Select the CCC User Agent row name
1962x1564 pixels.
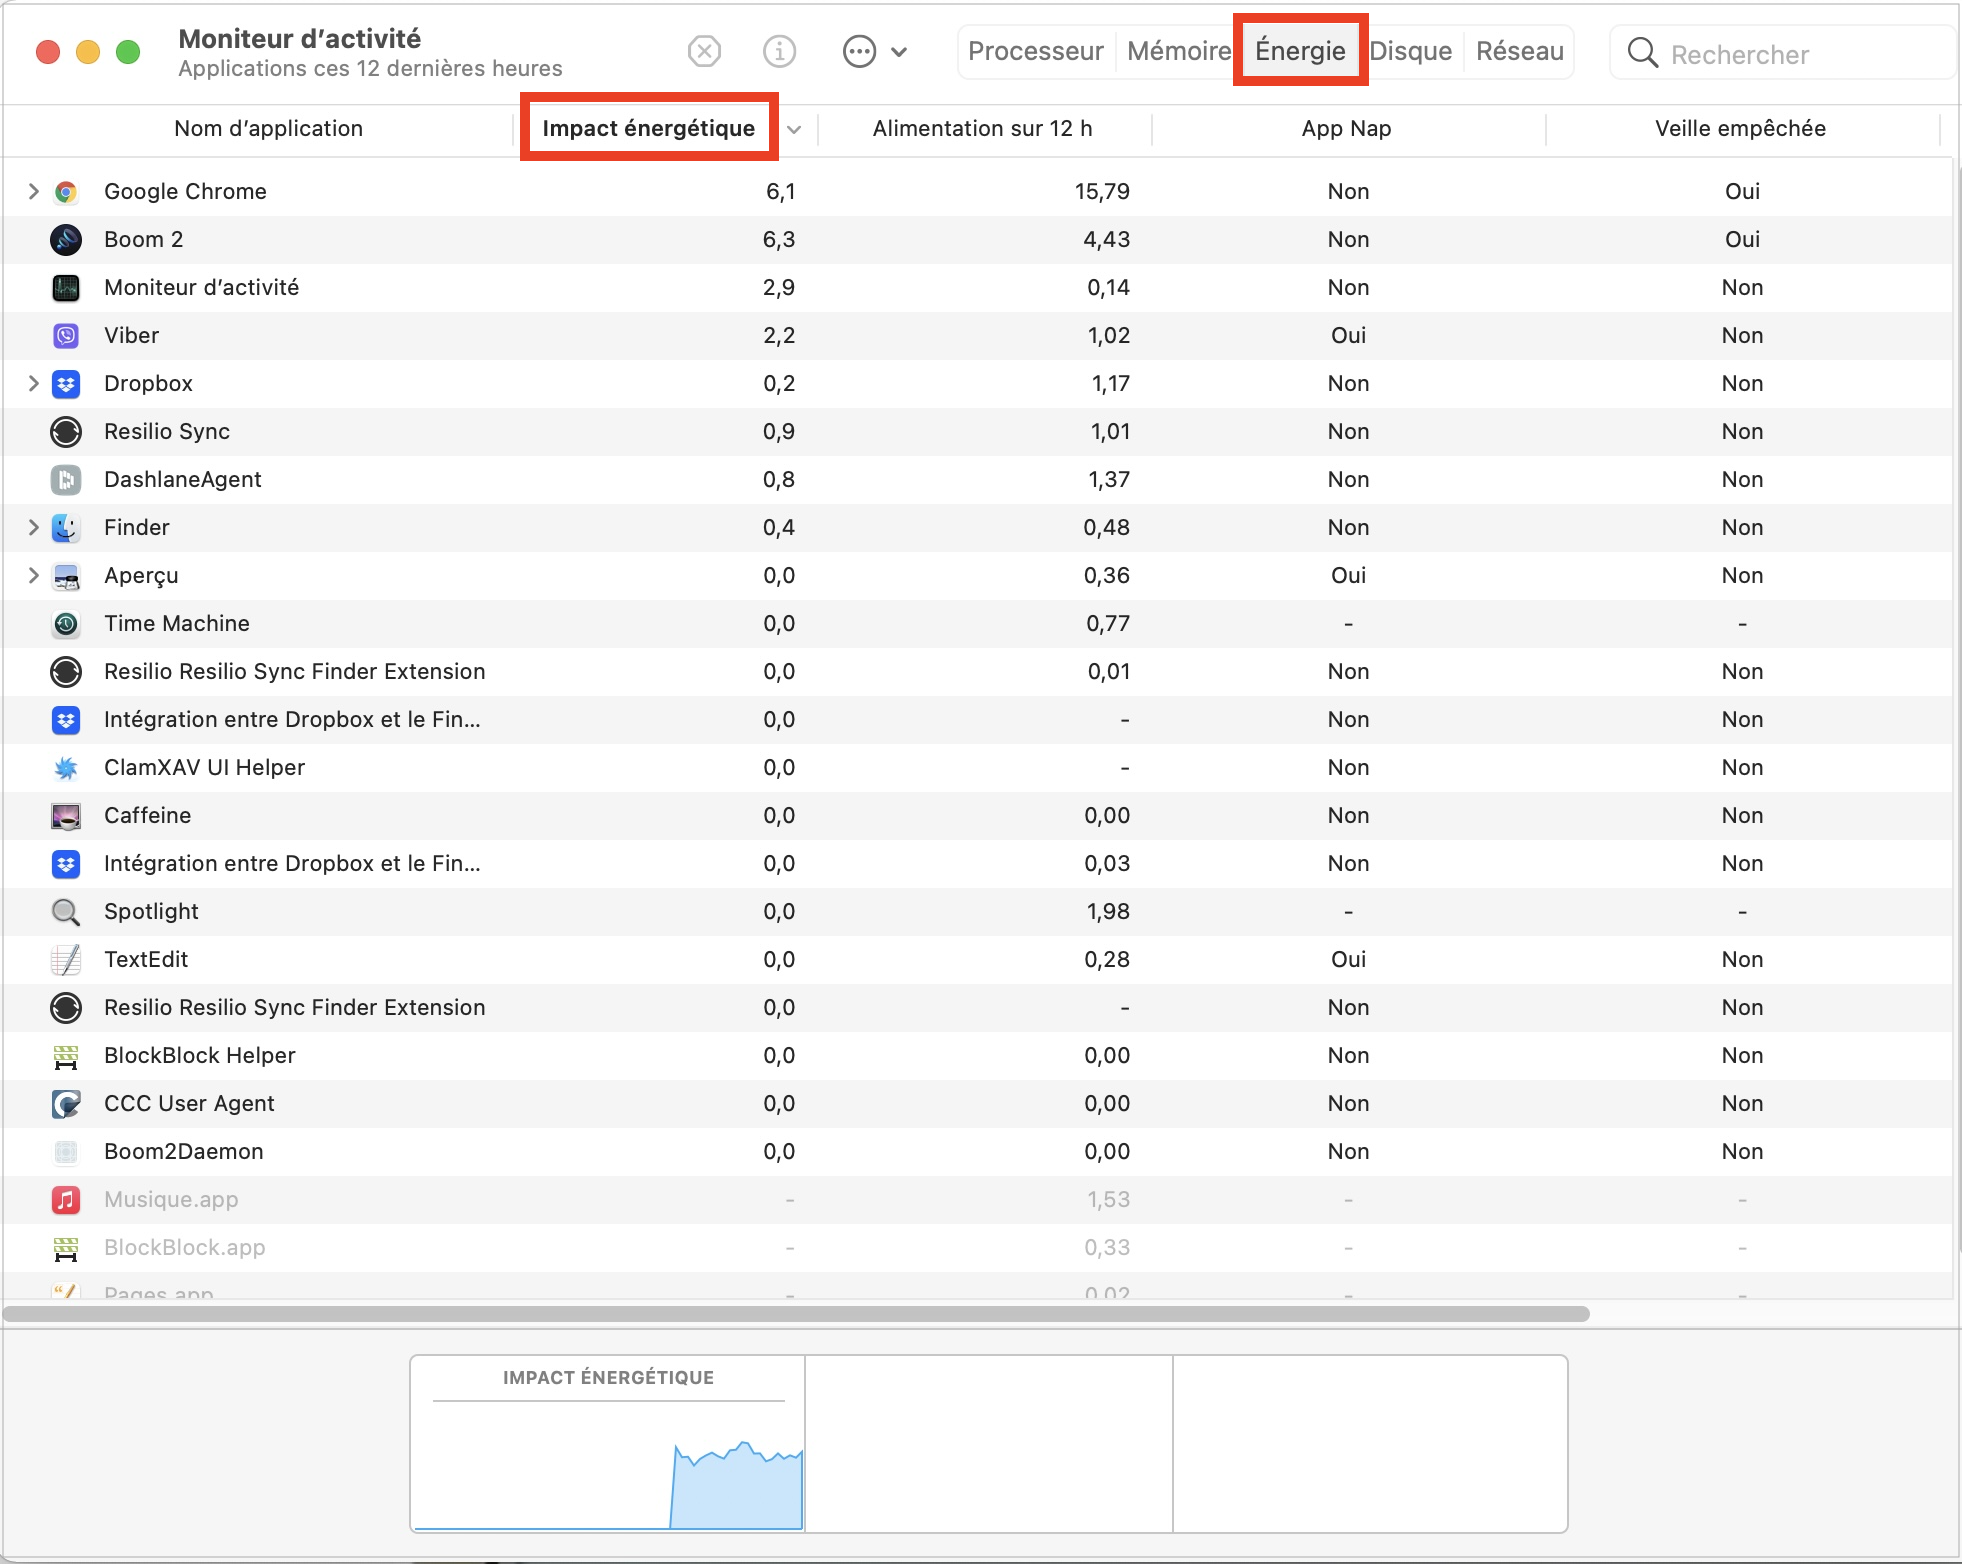tap(189, 1104)
